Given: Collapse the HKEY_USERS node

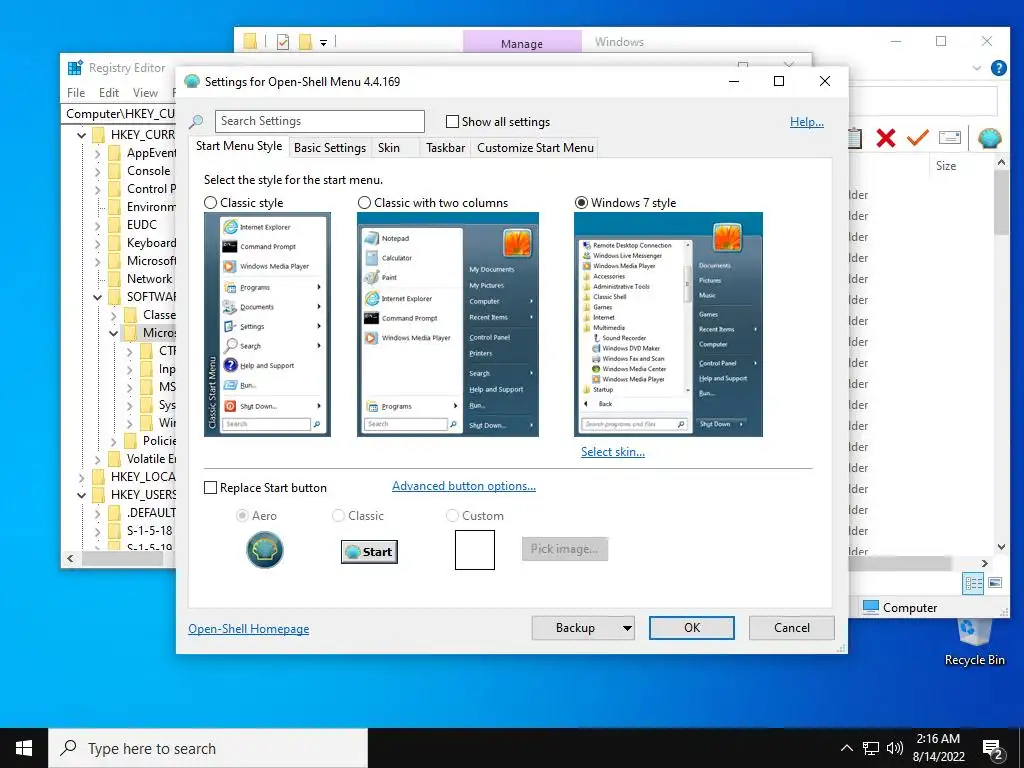Looking at the screenshot, I should pos(82,495).
